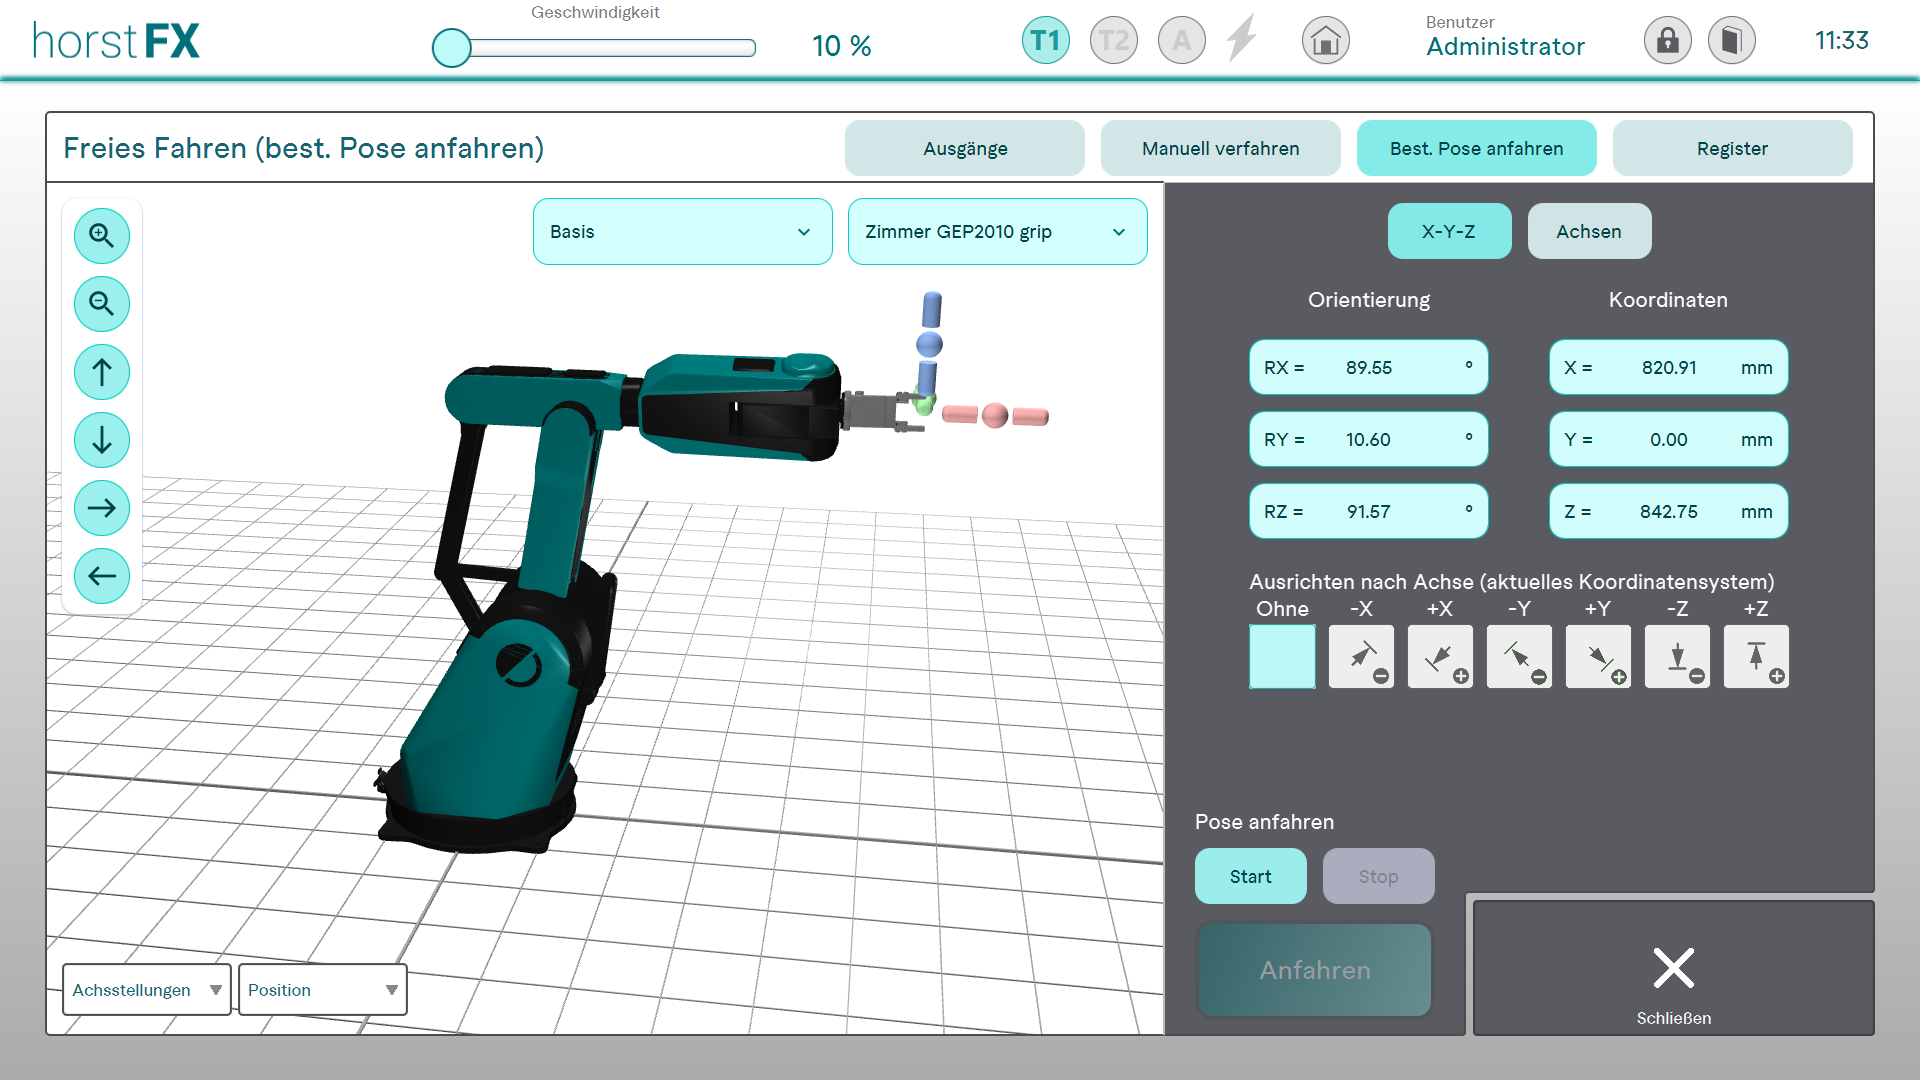This screenshot has height=1080, width=1920.
Task: Click the Geschwindigkeit speed slider handle
Action: pos(452,47)
